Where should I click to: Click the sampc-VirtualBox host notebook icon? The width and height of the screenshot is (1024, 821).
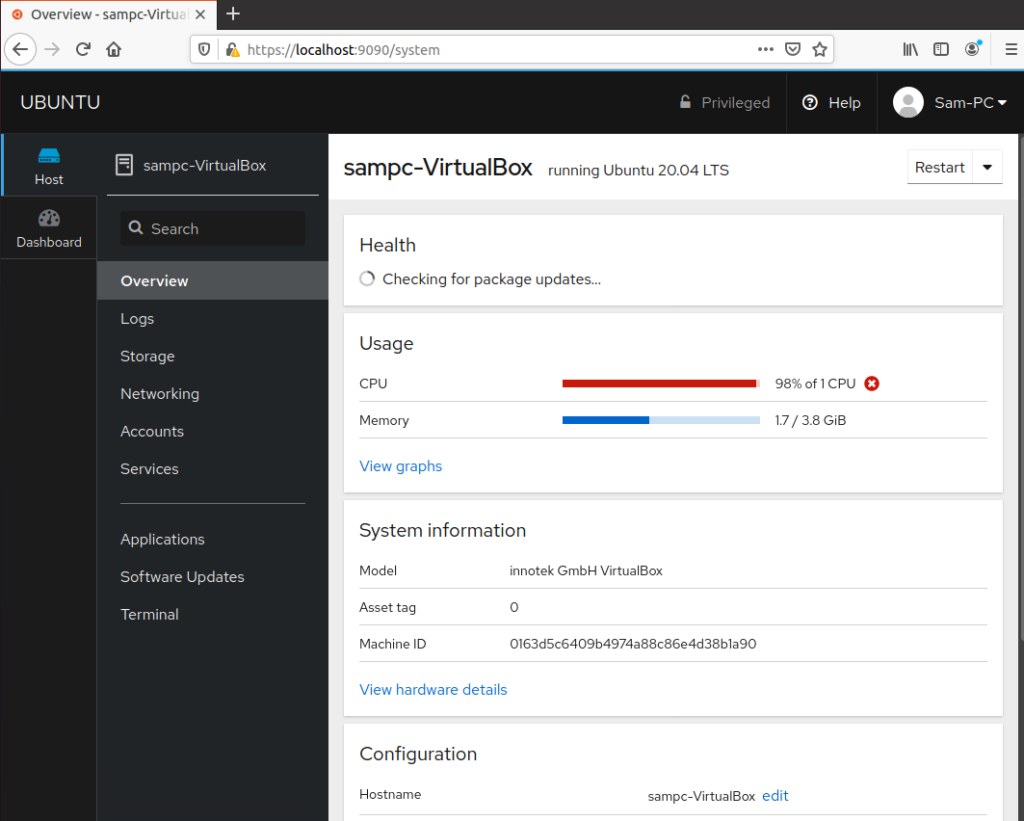(x=124, y=163)
